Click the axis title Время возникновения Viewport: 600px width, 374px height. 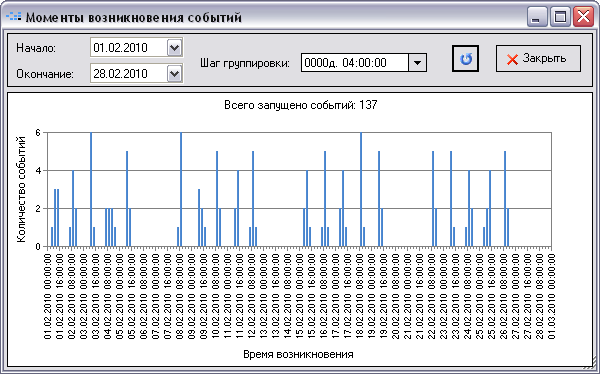click(298, 354)
